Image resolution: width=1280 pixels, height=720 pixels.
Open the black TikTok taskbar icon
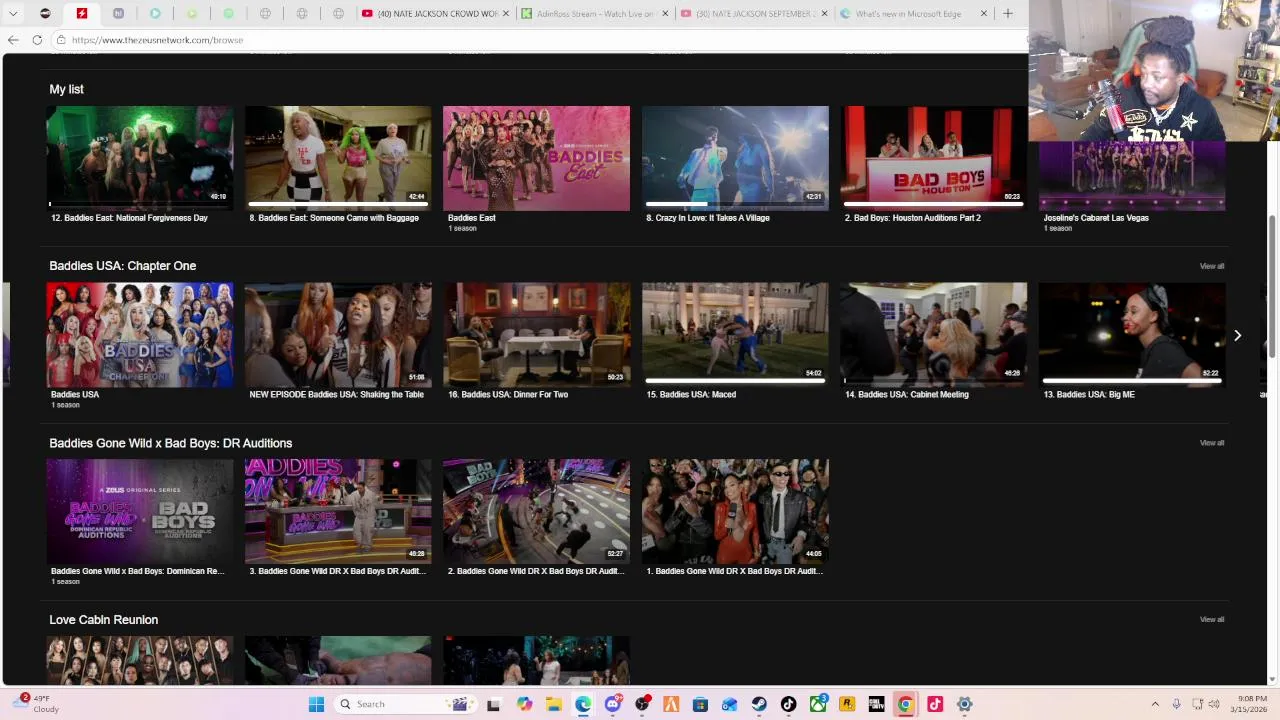pyautogui.click(x=788, y=704)
